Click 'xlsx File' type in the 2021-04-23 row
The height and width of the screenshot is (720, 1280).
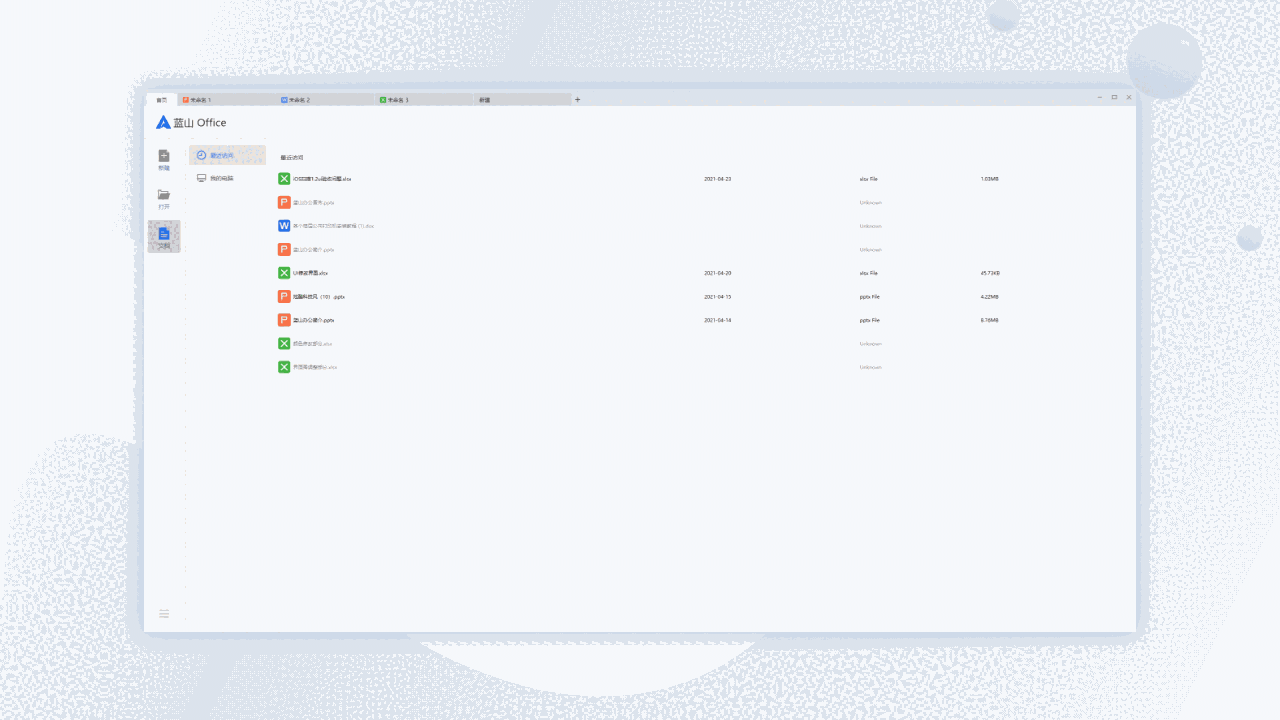click(869, 179)
